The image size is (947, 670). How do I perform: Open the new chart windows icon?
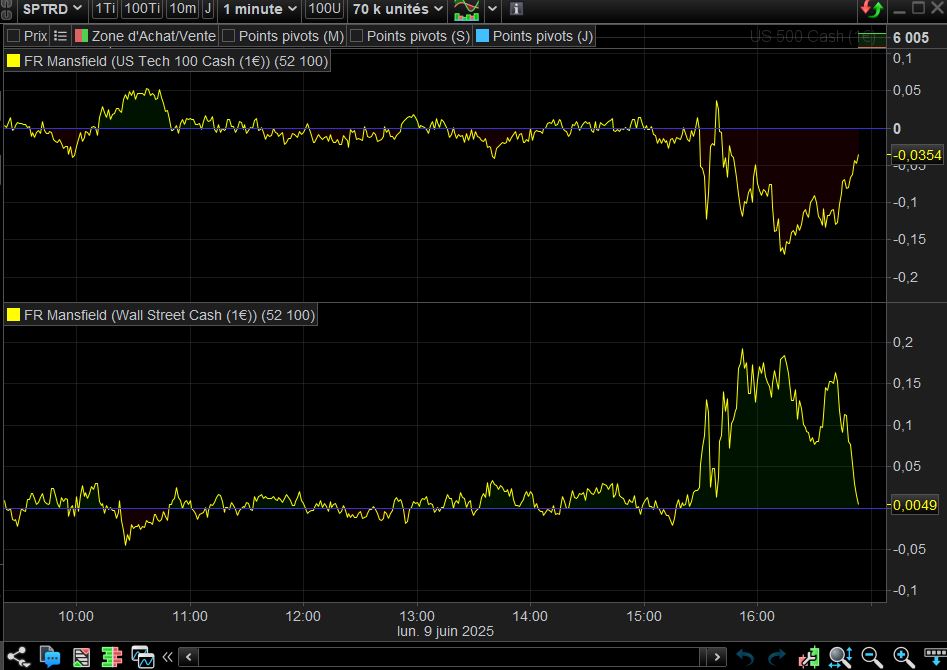coord(143,657)
